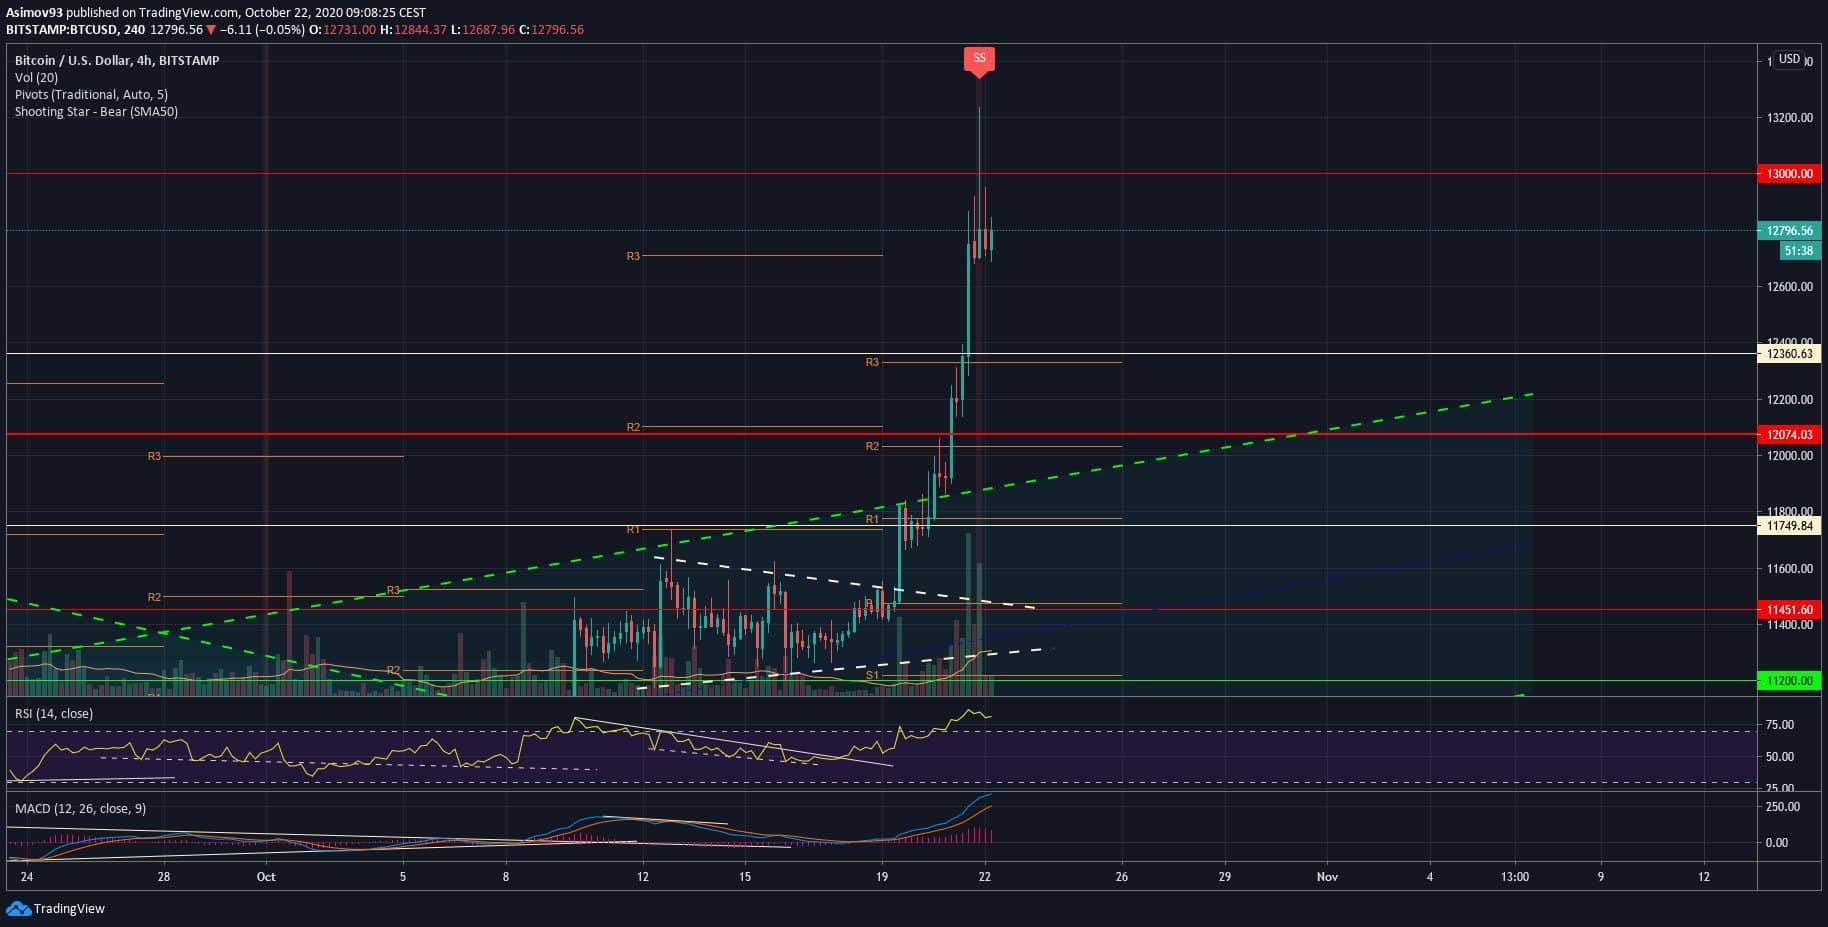
Task: Click the Nov label on the time axis
Action: [x=1327, y=877]
